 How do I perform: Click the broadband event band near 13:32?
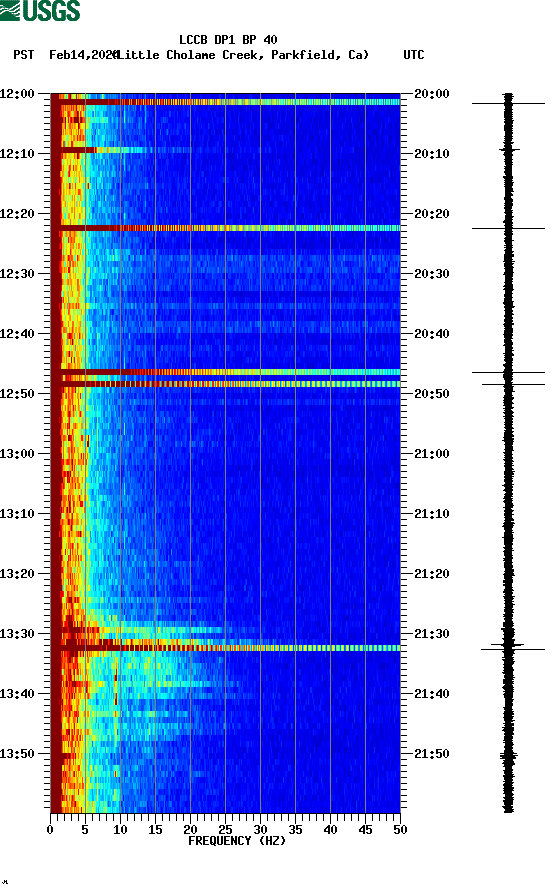pyautogui.click(x=226, y=648)
